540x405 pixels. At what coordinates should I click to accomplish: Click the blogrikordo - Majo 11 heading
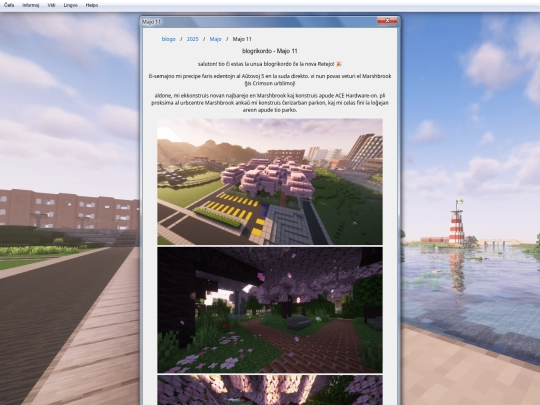tap(270, 51)
